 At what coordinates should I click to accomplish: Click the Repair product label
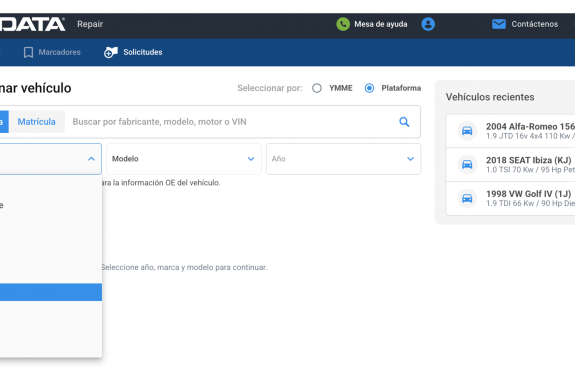(90, 24)
